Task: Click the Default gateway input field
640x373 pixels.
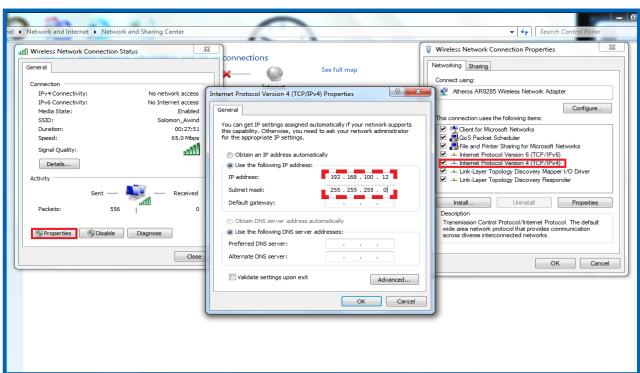Action: (x=360, y=203)
